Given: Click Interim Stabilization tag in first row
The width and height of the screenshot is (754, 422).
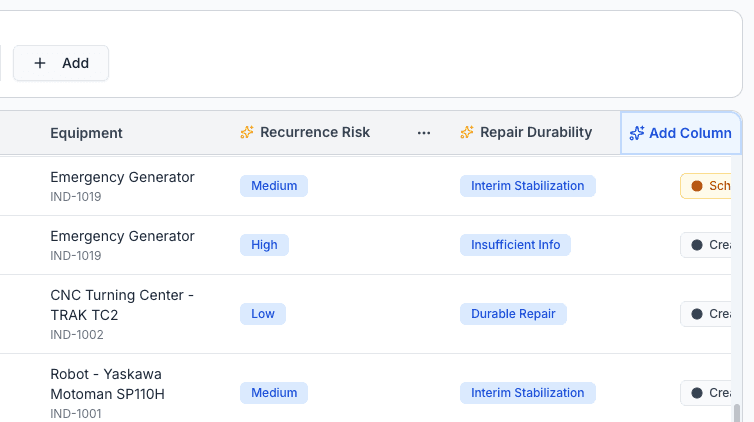Looking at the screenshot, I should pos(528,186).
